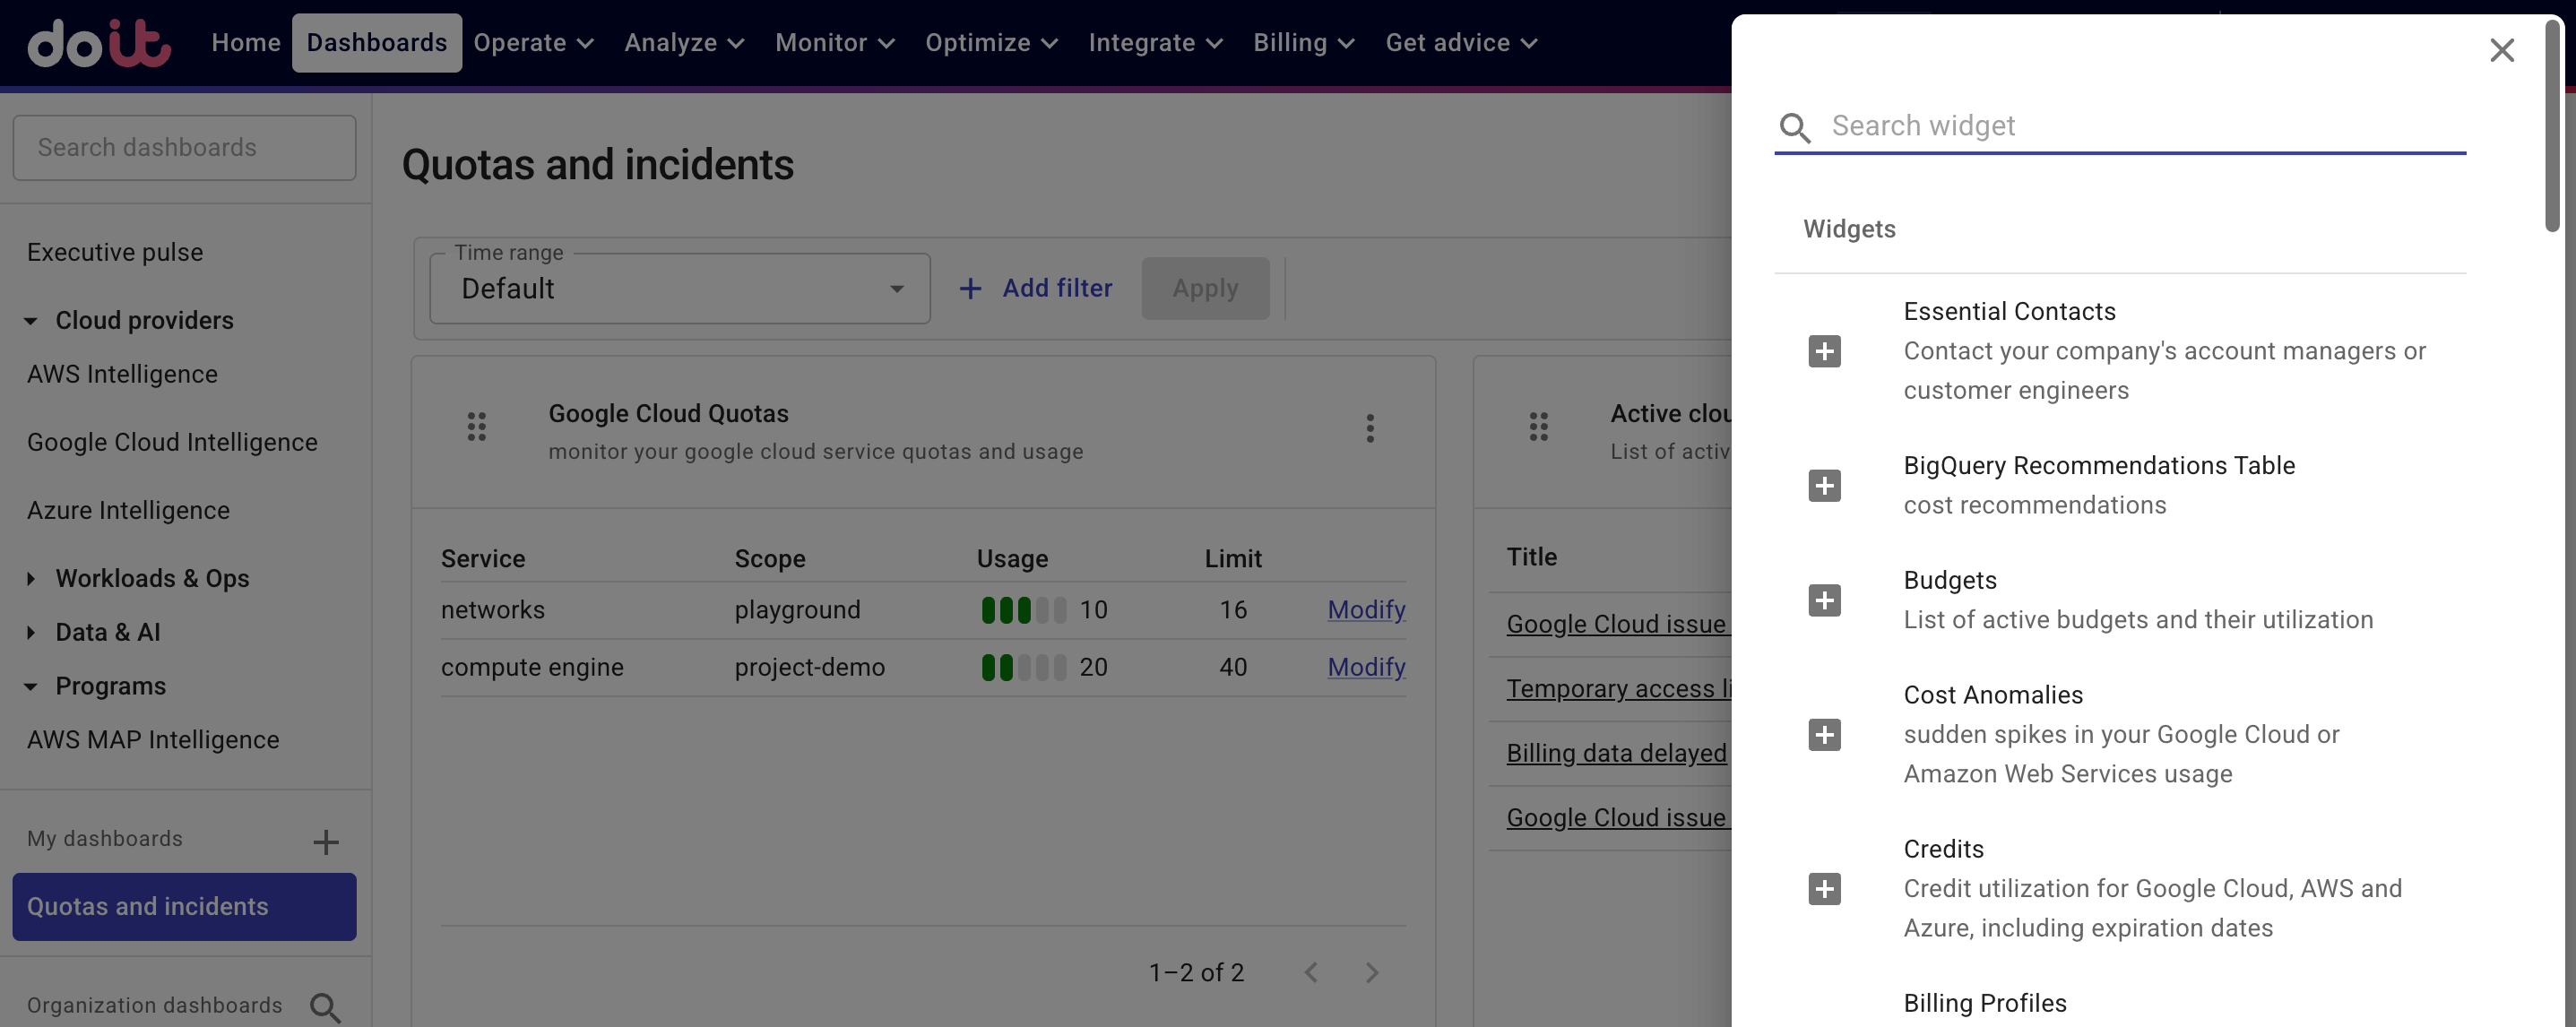Viewport: 2576px width, 1027px height.
Task: Open Google Cloud Quotas widget options menu
Action: 1370,428
